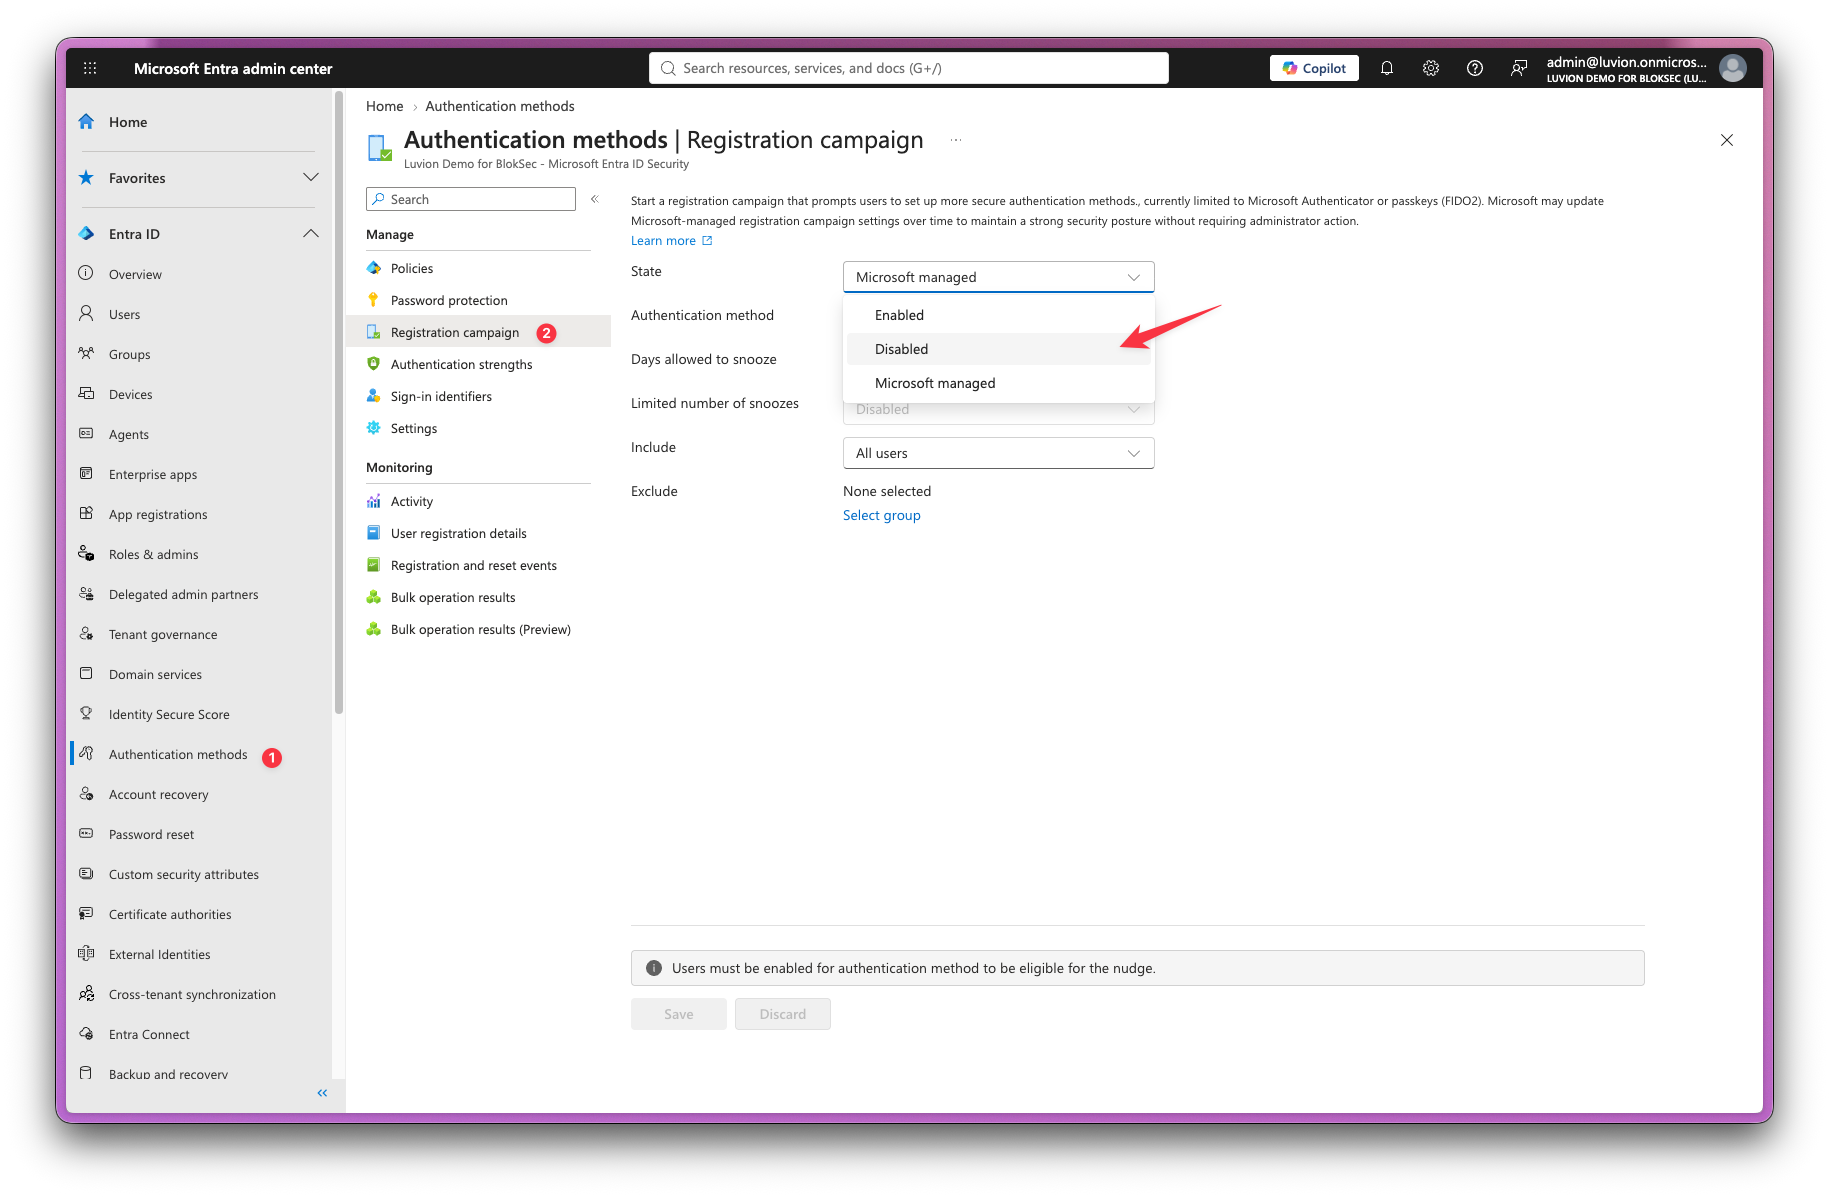Viewport: 1829px width, 1197px height.
Task: Close the Registration campaign blade
Action: pos(1726,140)
